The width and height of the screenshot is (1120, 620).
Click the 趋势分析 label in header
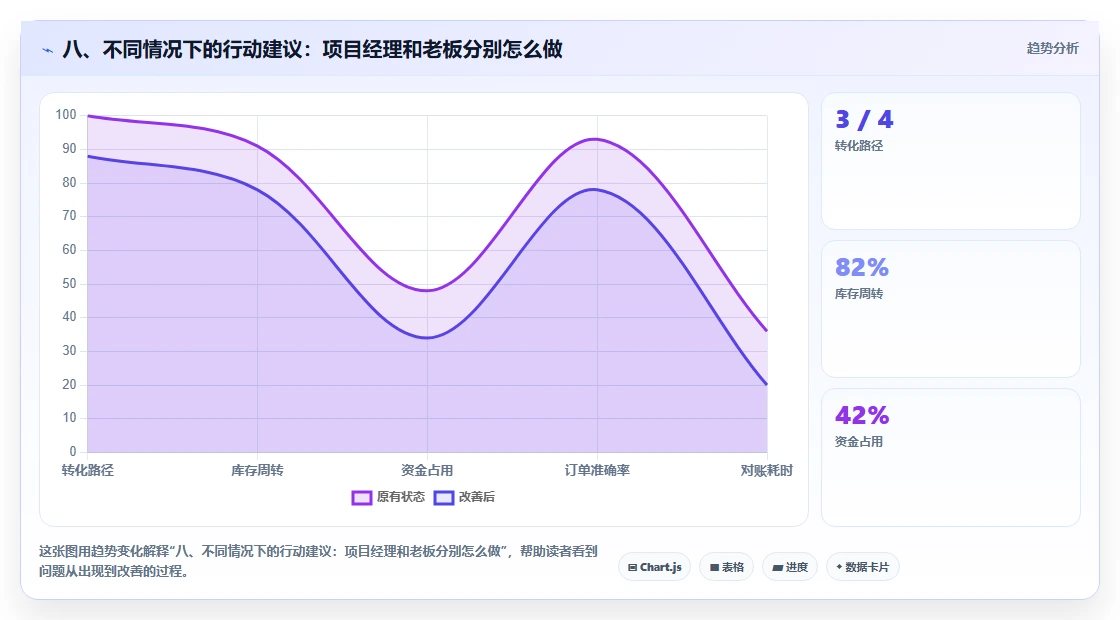point(1052,49)
